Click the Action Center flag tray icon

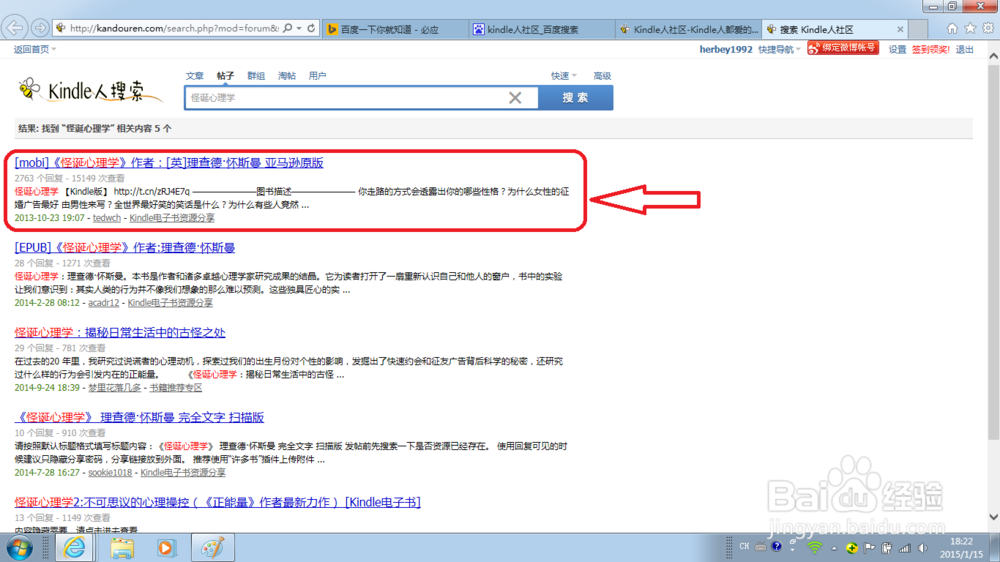(x=869, y=548)
